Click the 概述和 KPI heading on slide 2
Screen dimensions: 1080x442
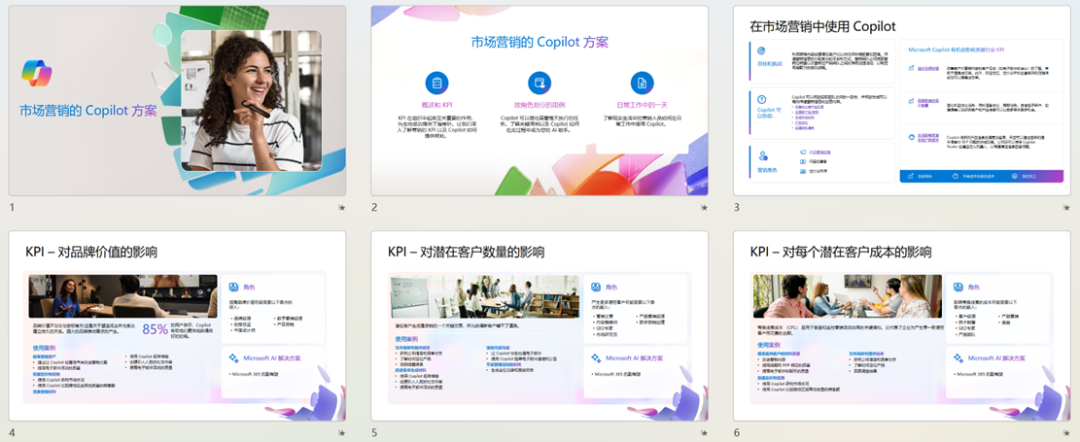(x=437, y=105)
